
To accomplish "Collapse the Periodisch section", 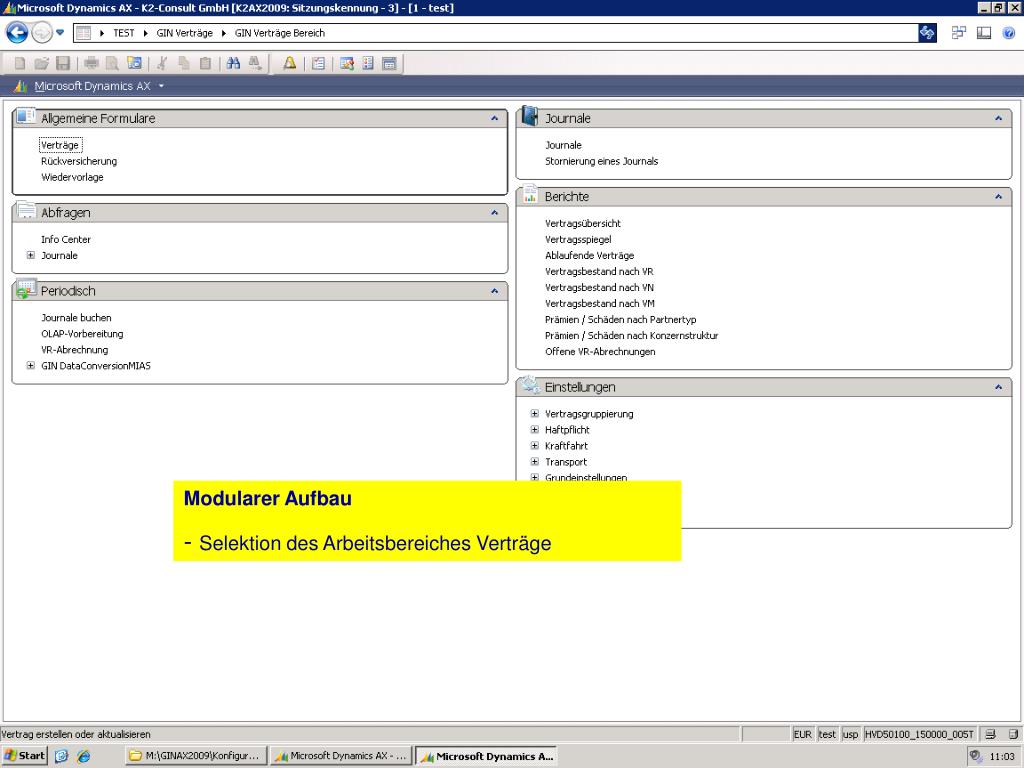I will click(494, 291).
